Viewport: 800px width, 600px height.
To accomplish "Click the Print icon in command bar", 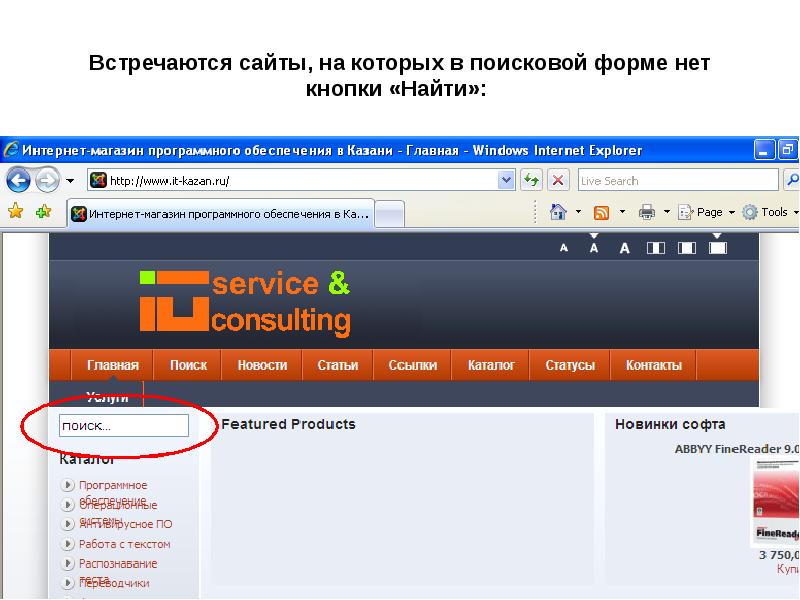I will (x=647, y=212).
